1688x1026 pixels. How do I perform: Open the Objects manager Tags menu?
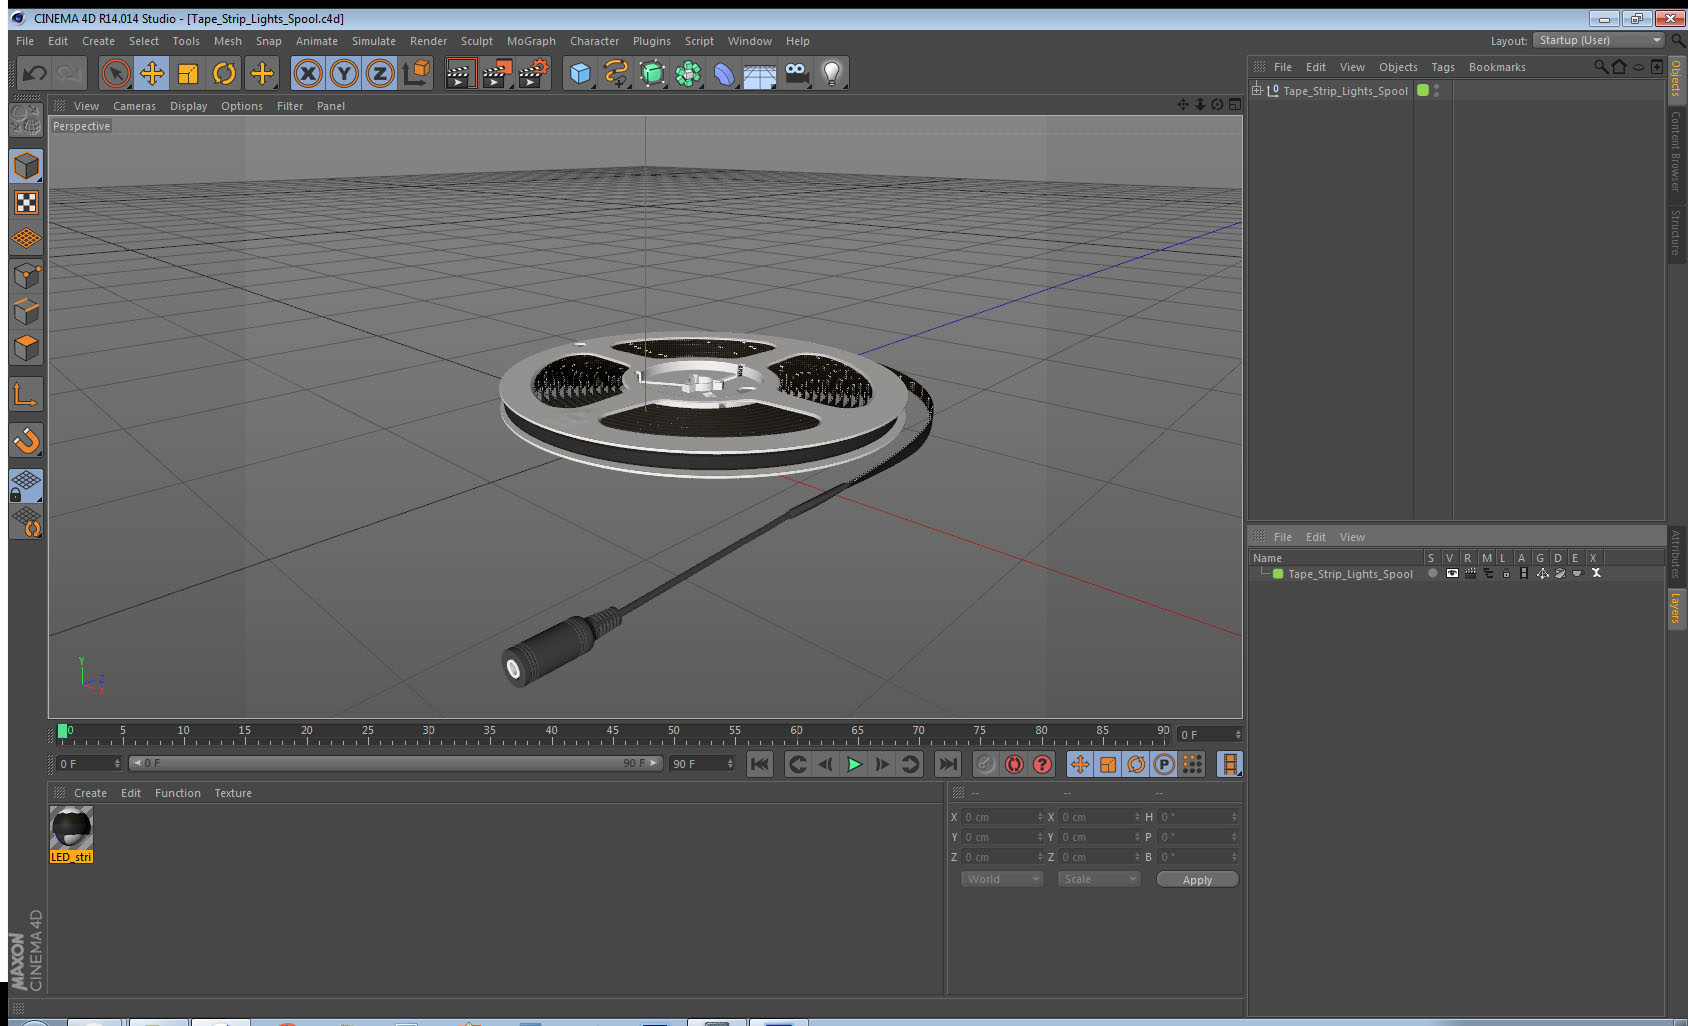tap(1442, 67)
